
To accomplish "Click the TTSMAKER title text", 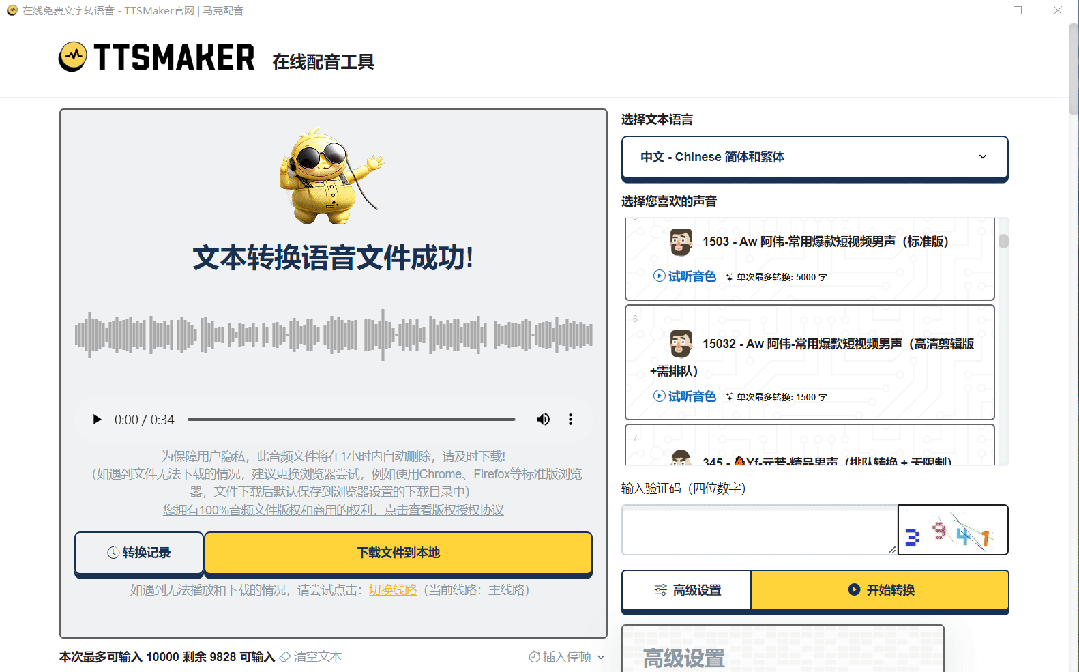I will pos(173,58).
